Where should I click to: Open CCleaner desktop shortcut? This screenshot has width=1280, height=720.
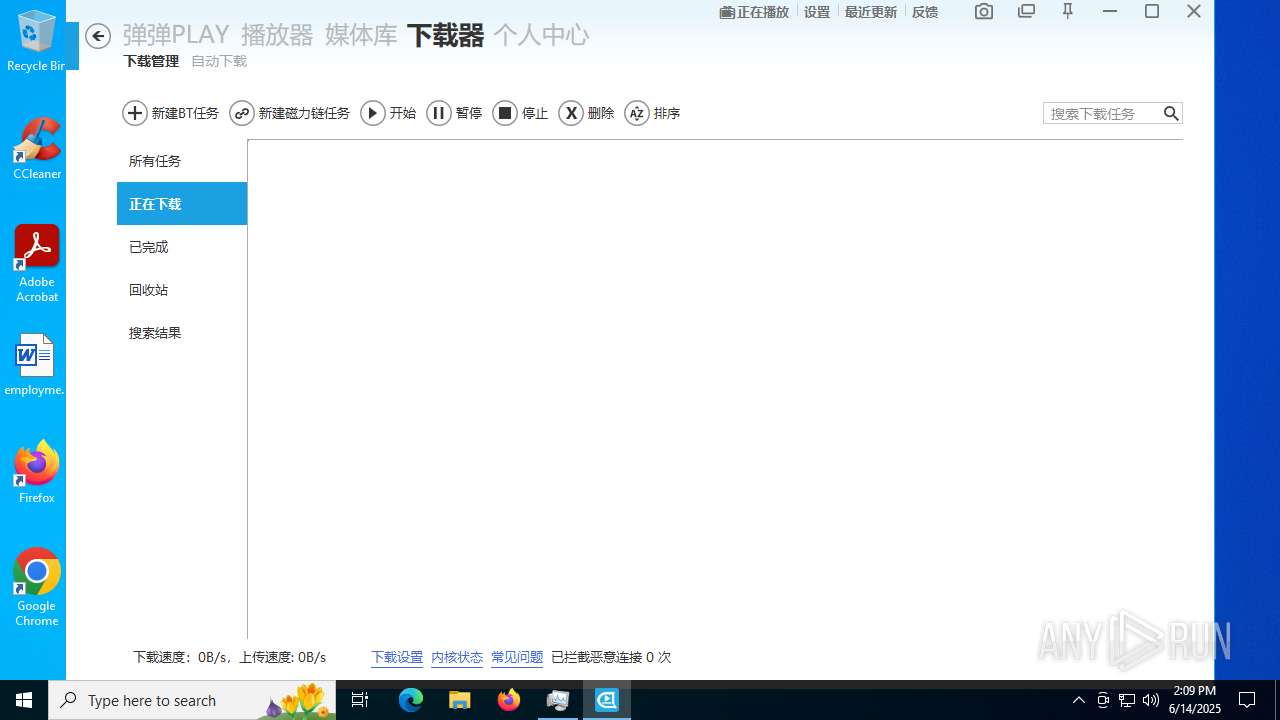[x=37, y=149]
